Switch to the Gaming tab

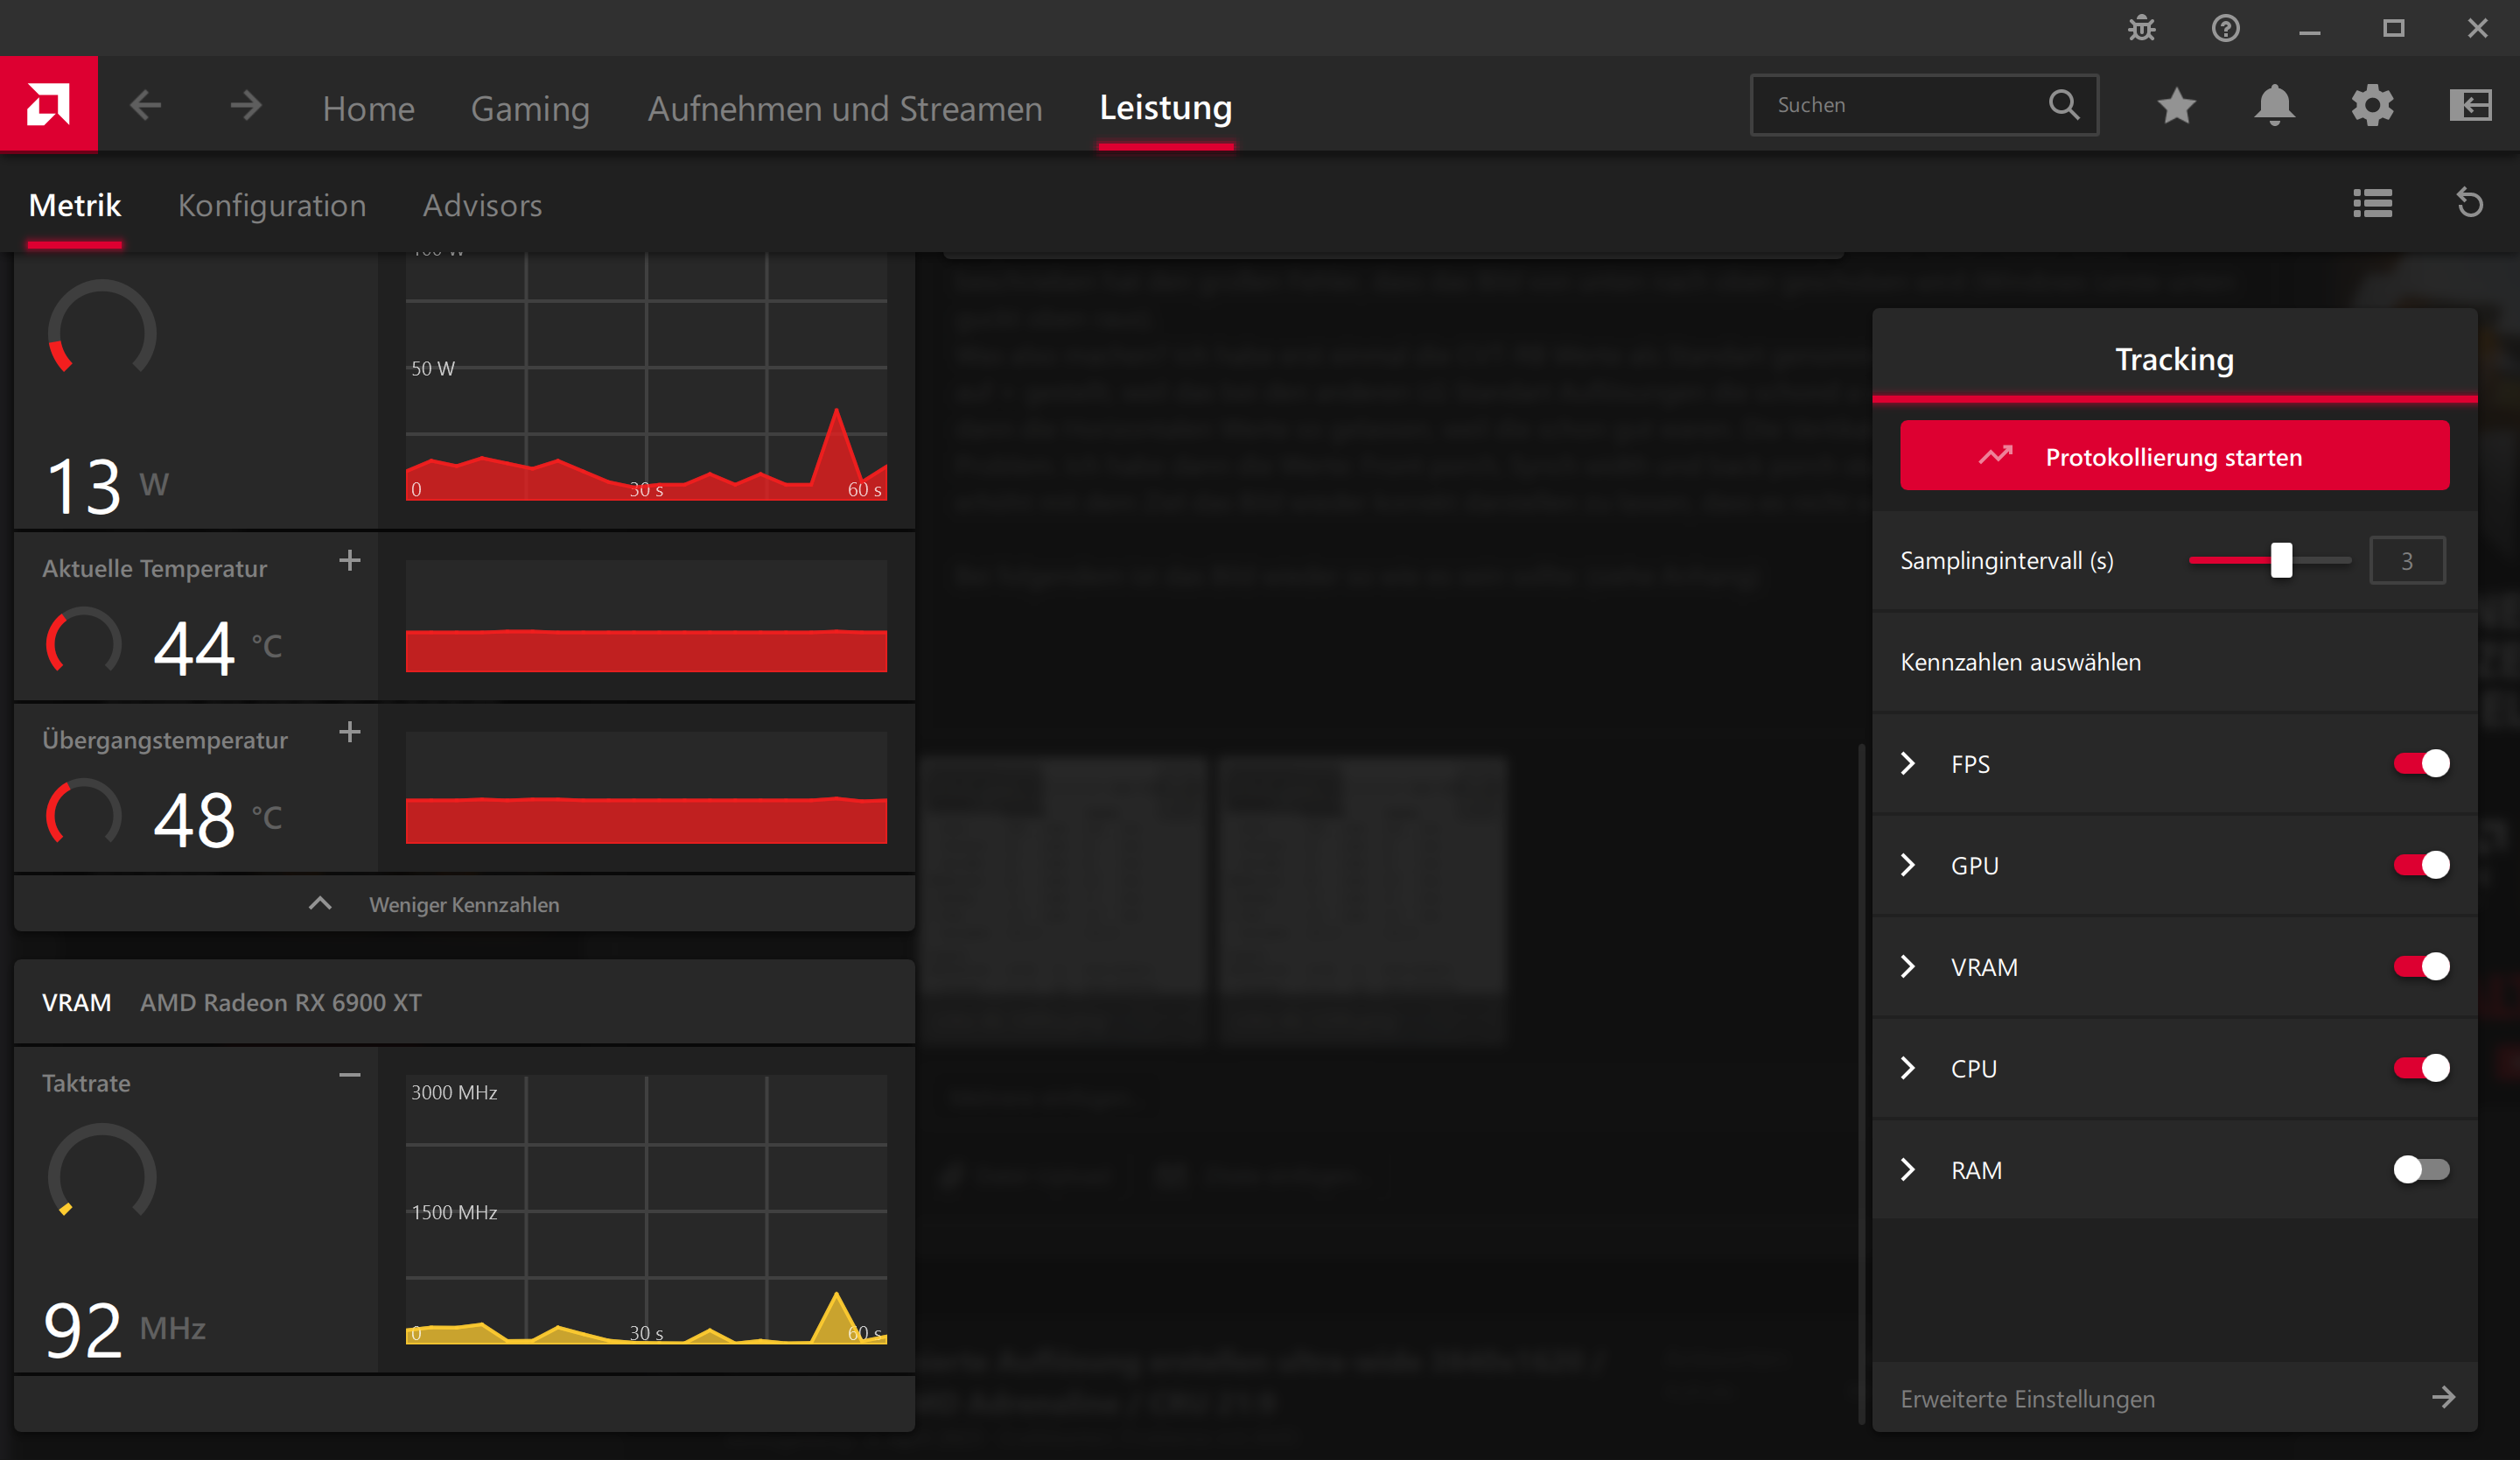coord(530,108)
